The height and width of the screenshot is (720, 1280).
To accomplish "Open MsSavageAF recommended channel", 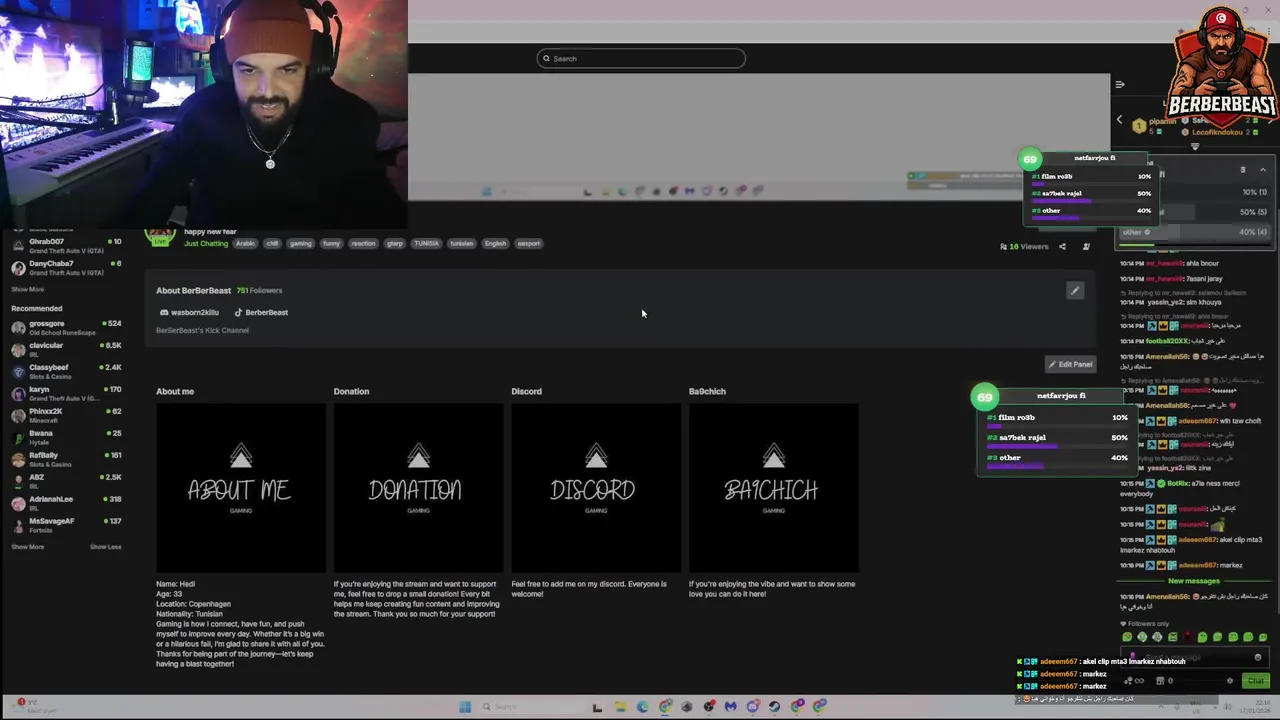I will pyautogui.click(x=66, y=526).
